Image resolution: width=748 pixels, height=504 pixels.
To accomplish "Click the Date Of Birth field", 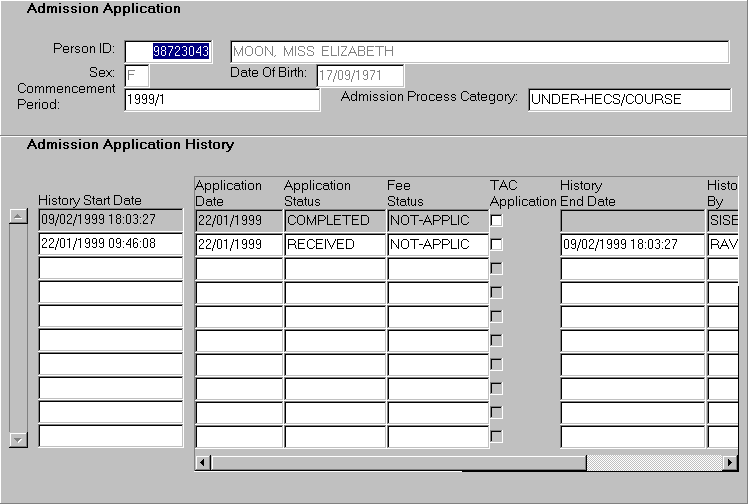I will tap(360, 76).
